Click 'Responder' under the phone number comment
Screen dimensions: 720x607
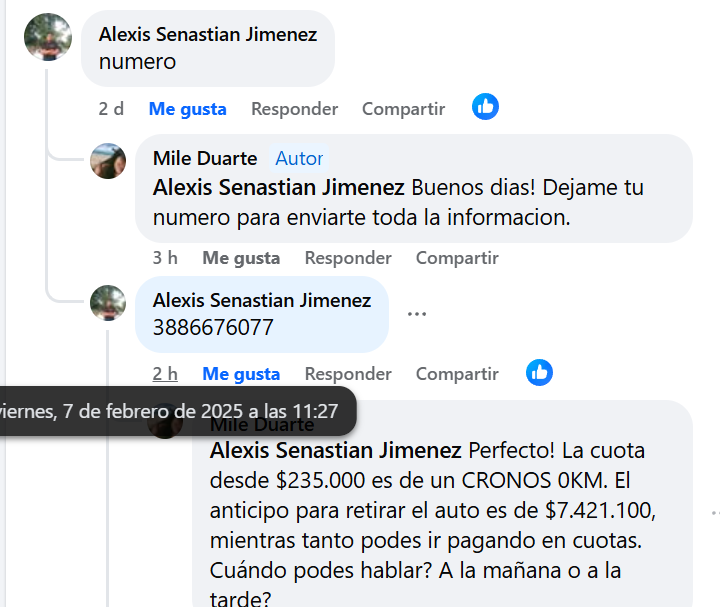click(348, 374)
